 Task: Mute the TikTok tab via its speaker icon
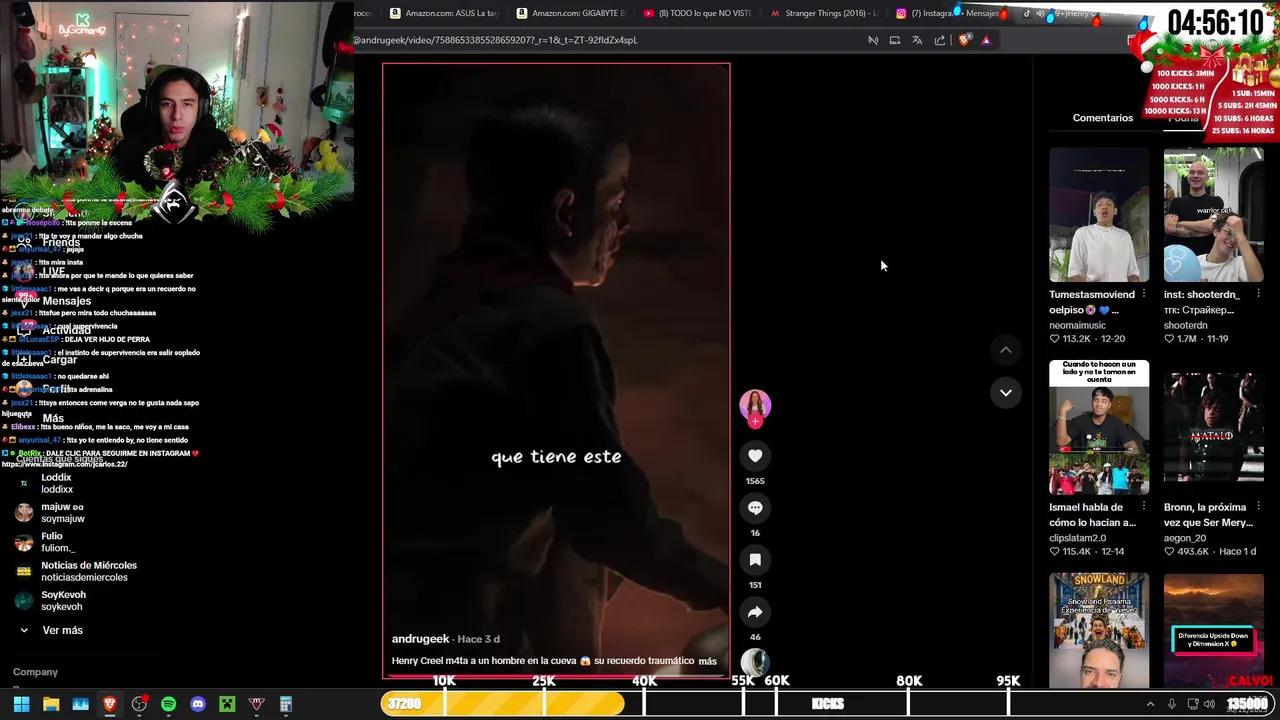click(x=1040, y=13)
